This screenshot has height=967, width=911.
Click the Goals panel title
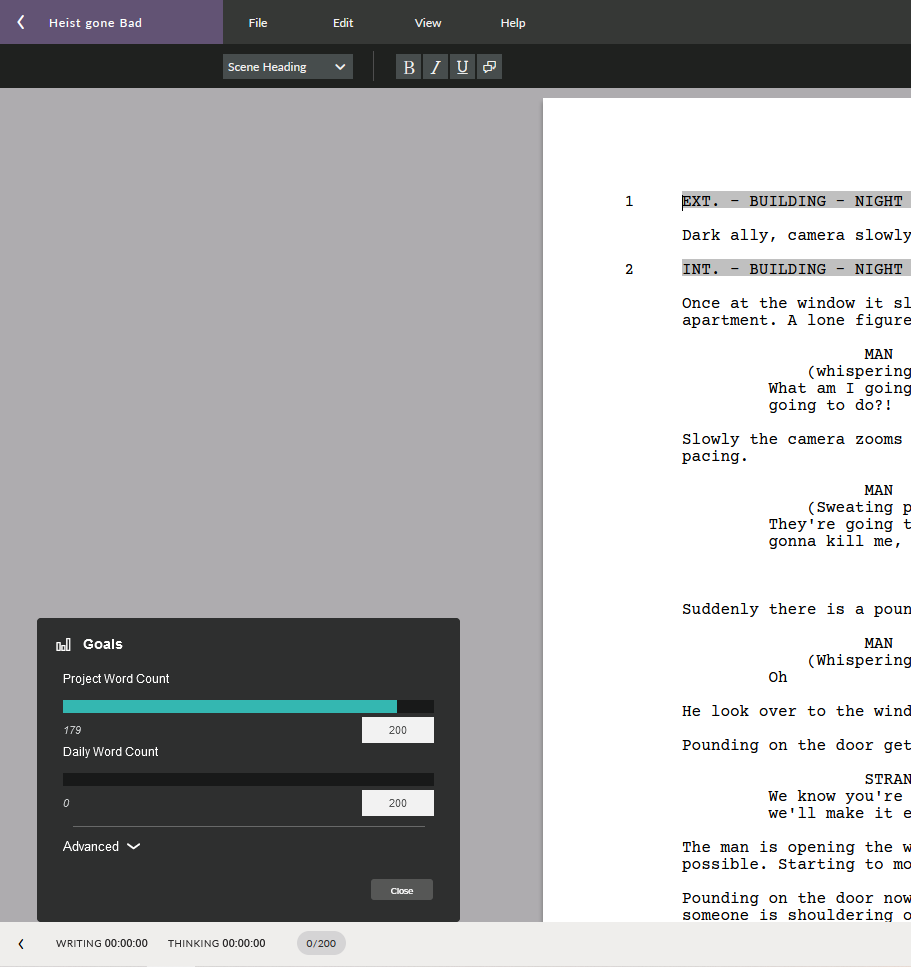pyautogui.click(x=103, y=644)
